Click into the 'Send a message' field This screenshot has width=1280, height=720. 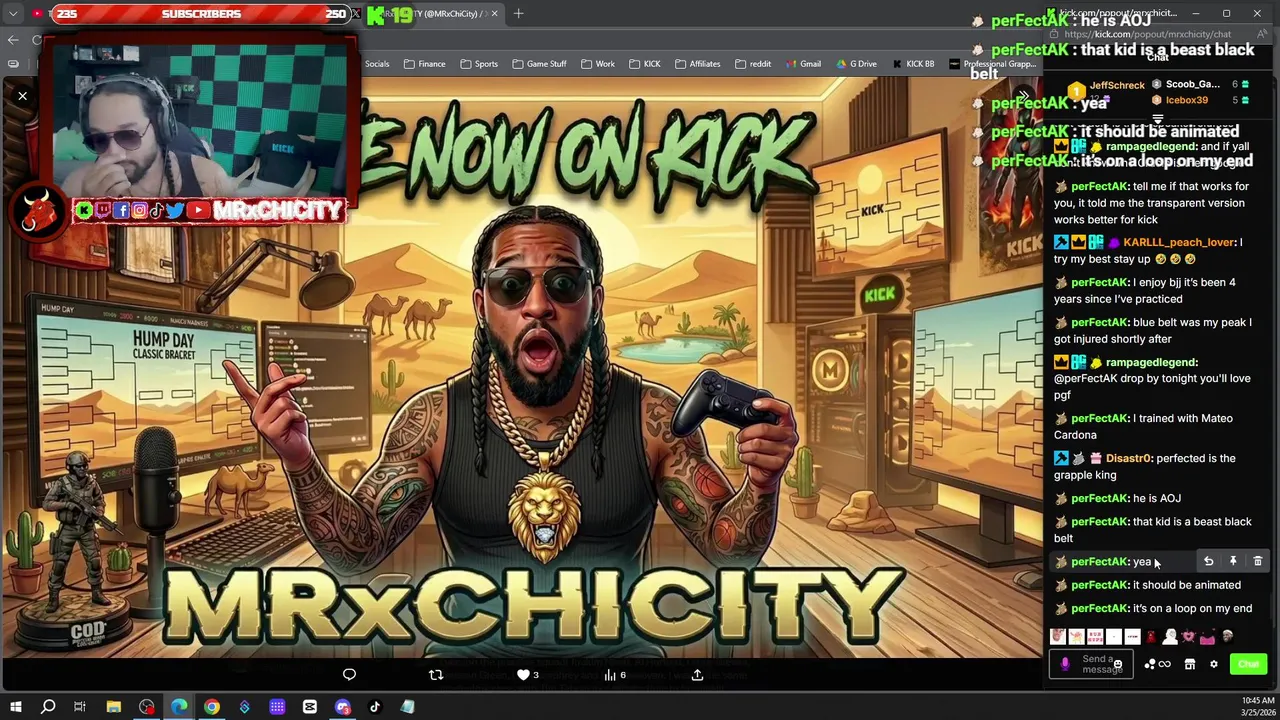tap(1091, 664)
